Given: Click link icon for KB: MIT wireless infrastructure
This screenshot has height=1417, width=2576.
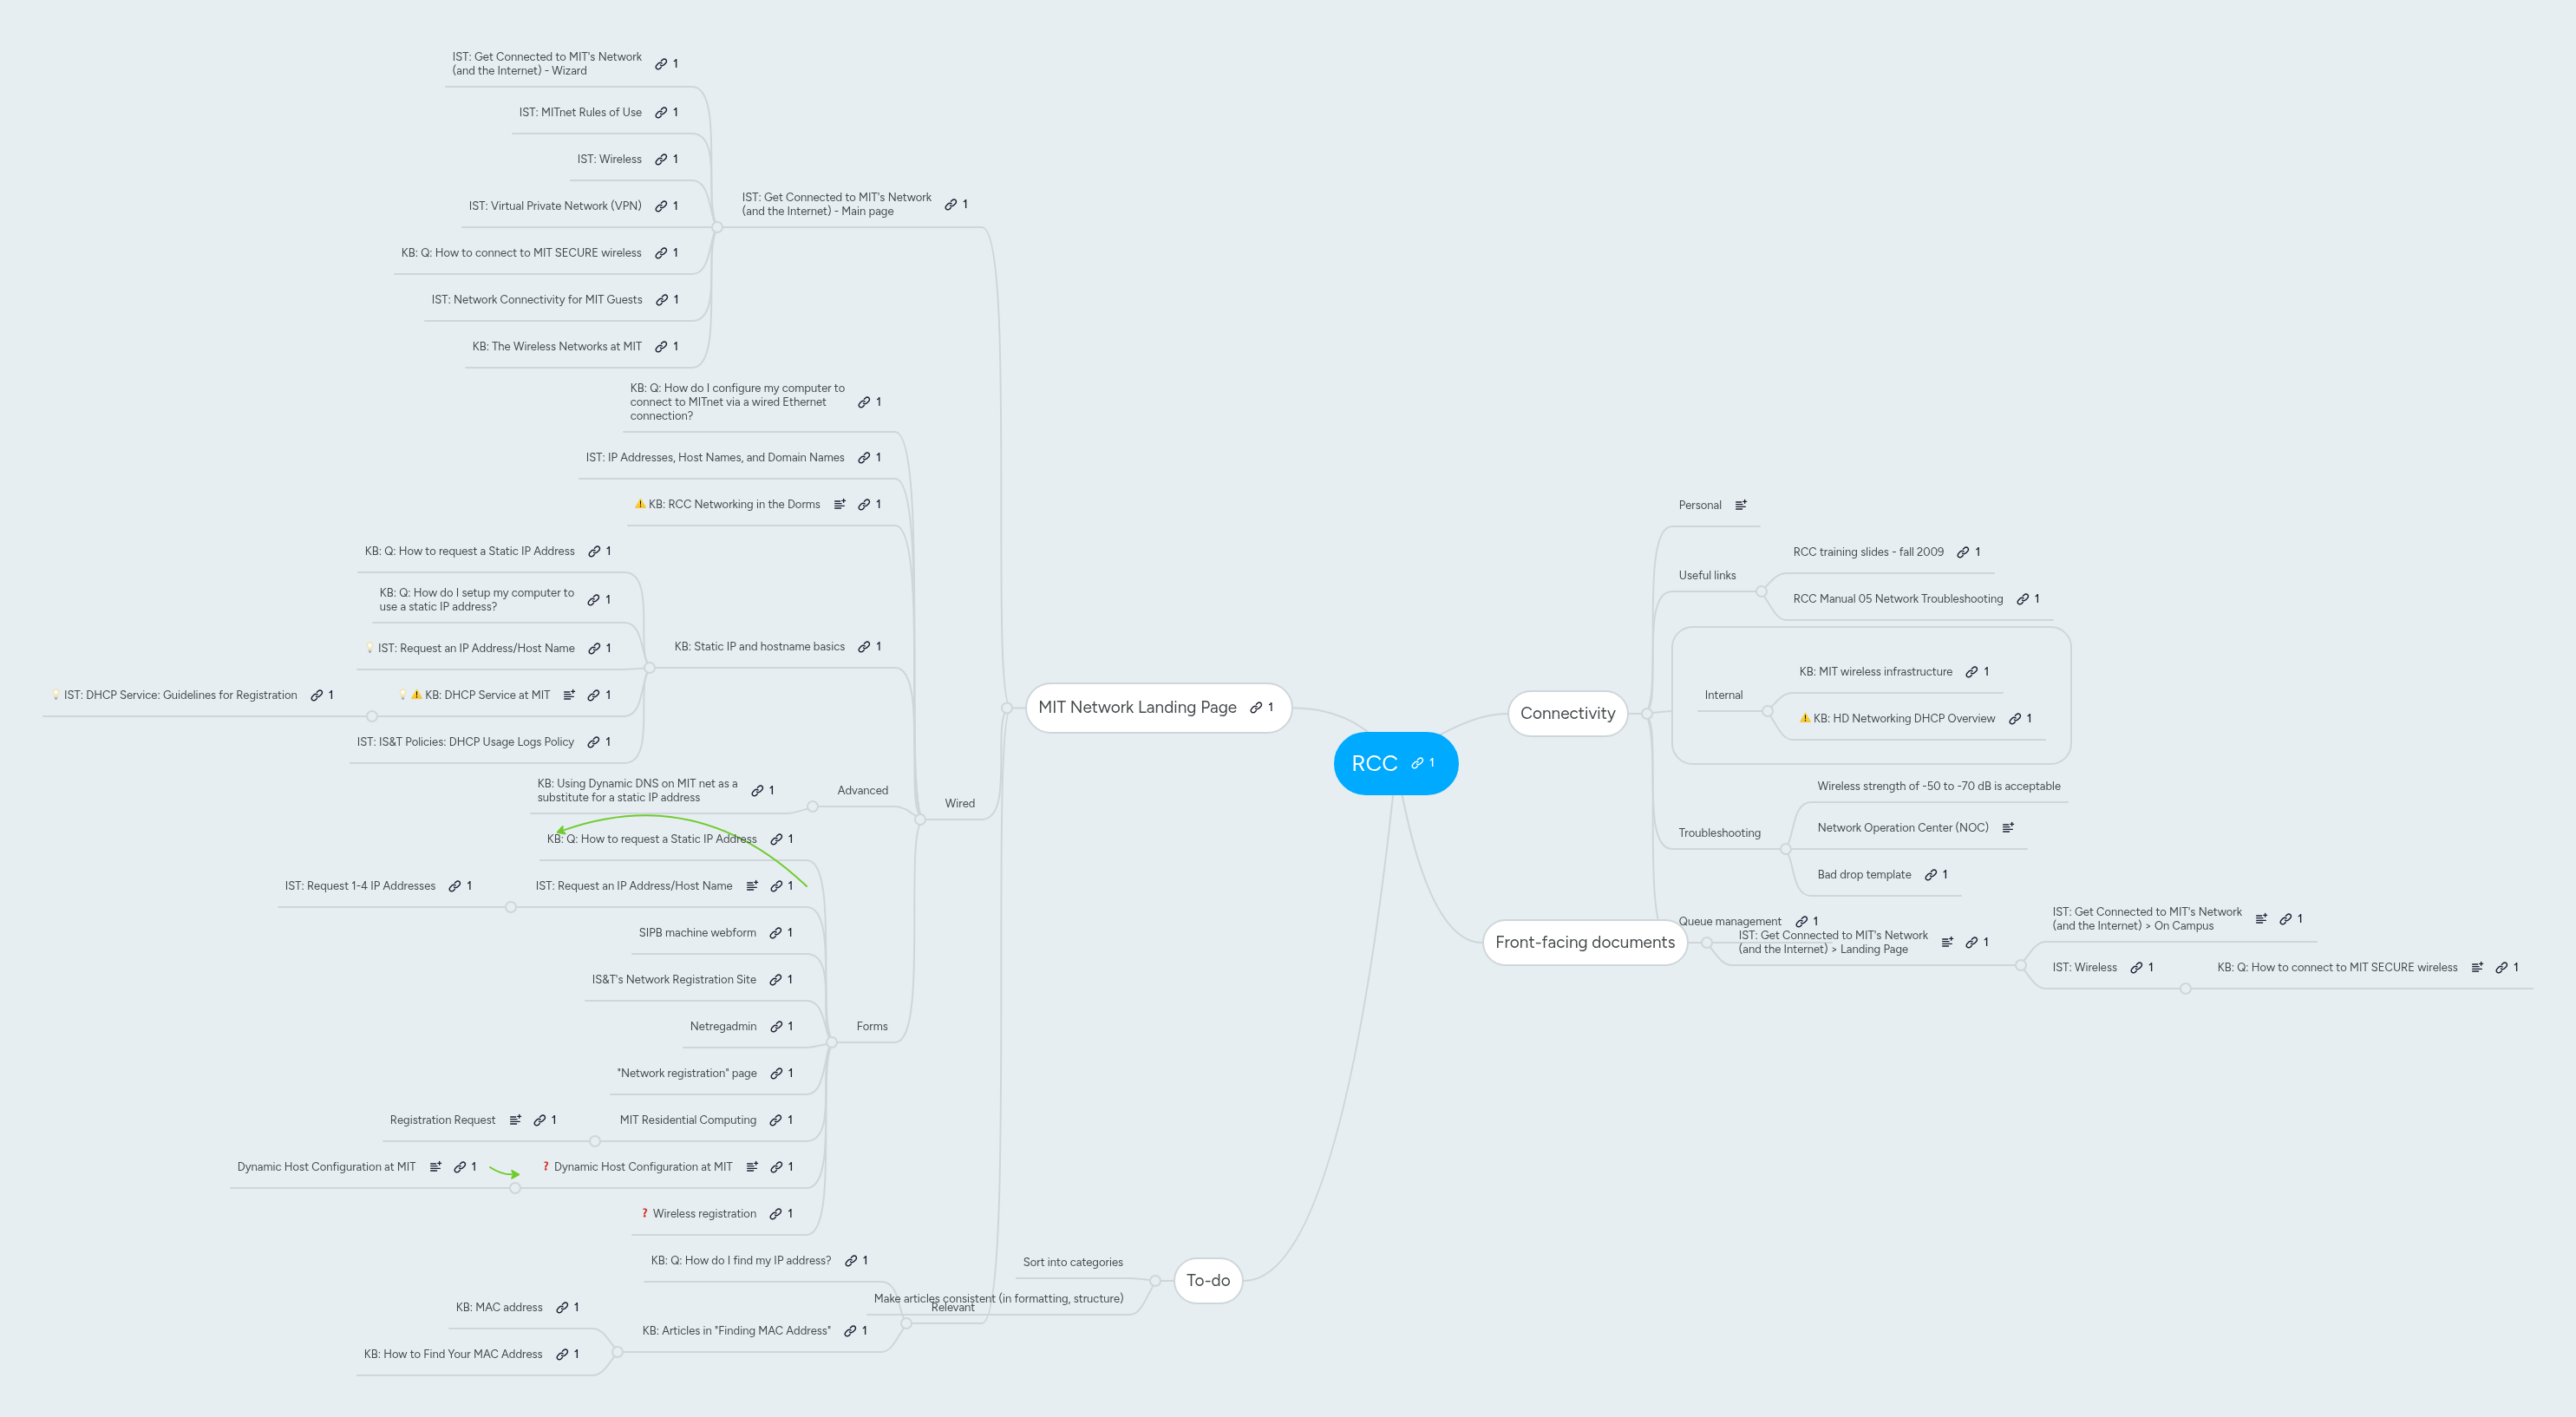Looking at the screenshot, I should [x=1972, y=672].
